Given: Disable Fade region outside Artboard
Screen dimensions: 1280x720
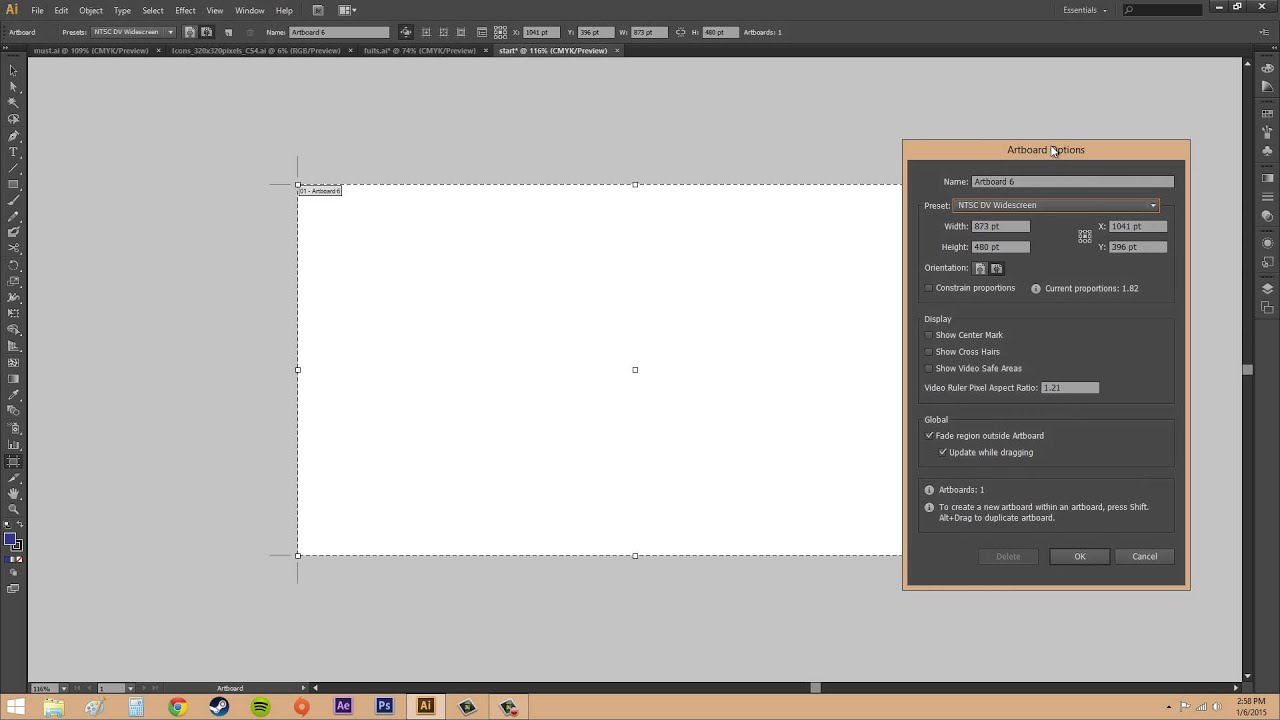Looking at the screenshot, I should click(x=930, y=435).
